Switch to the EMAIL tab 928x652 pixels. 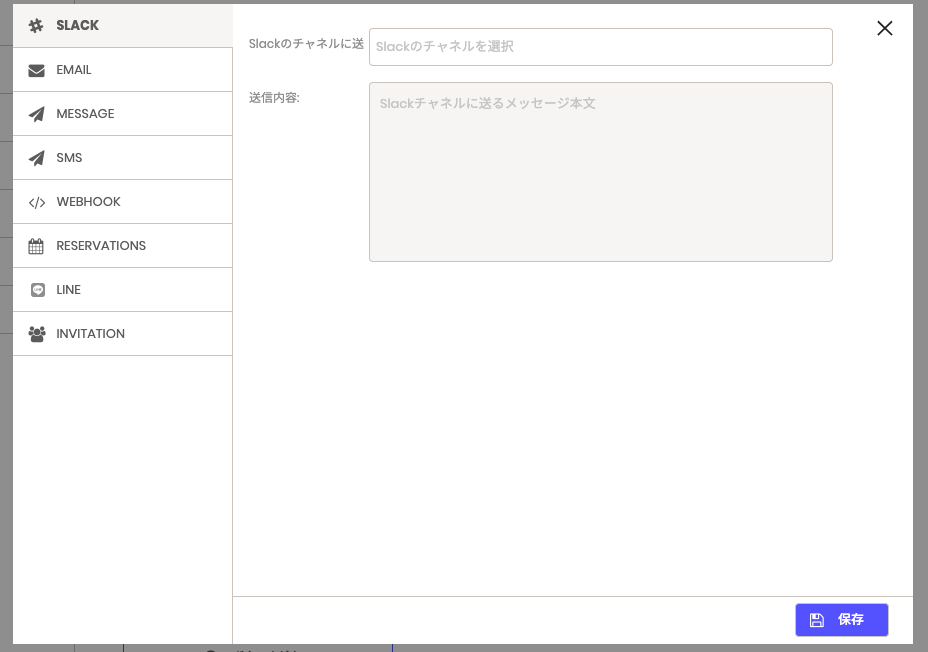pos(123,70)
